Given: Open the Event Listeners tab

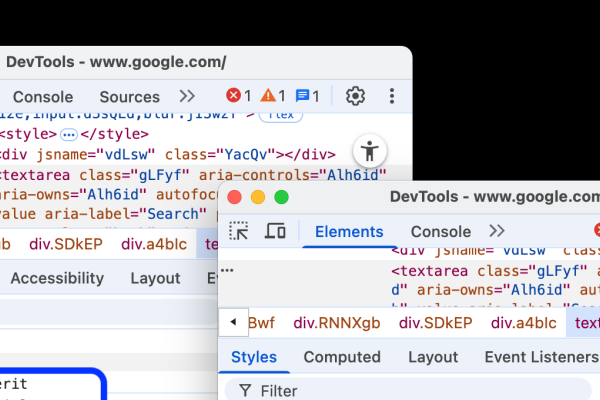Looking at the screenshot, I should click(541, 357).
